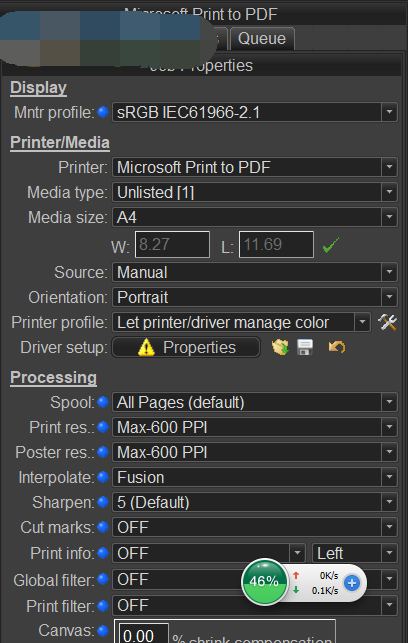Screen dimensions: 408x643
Task: Open printer profile tools wrench icon
Action: 387,323
